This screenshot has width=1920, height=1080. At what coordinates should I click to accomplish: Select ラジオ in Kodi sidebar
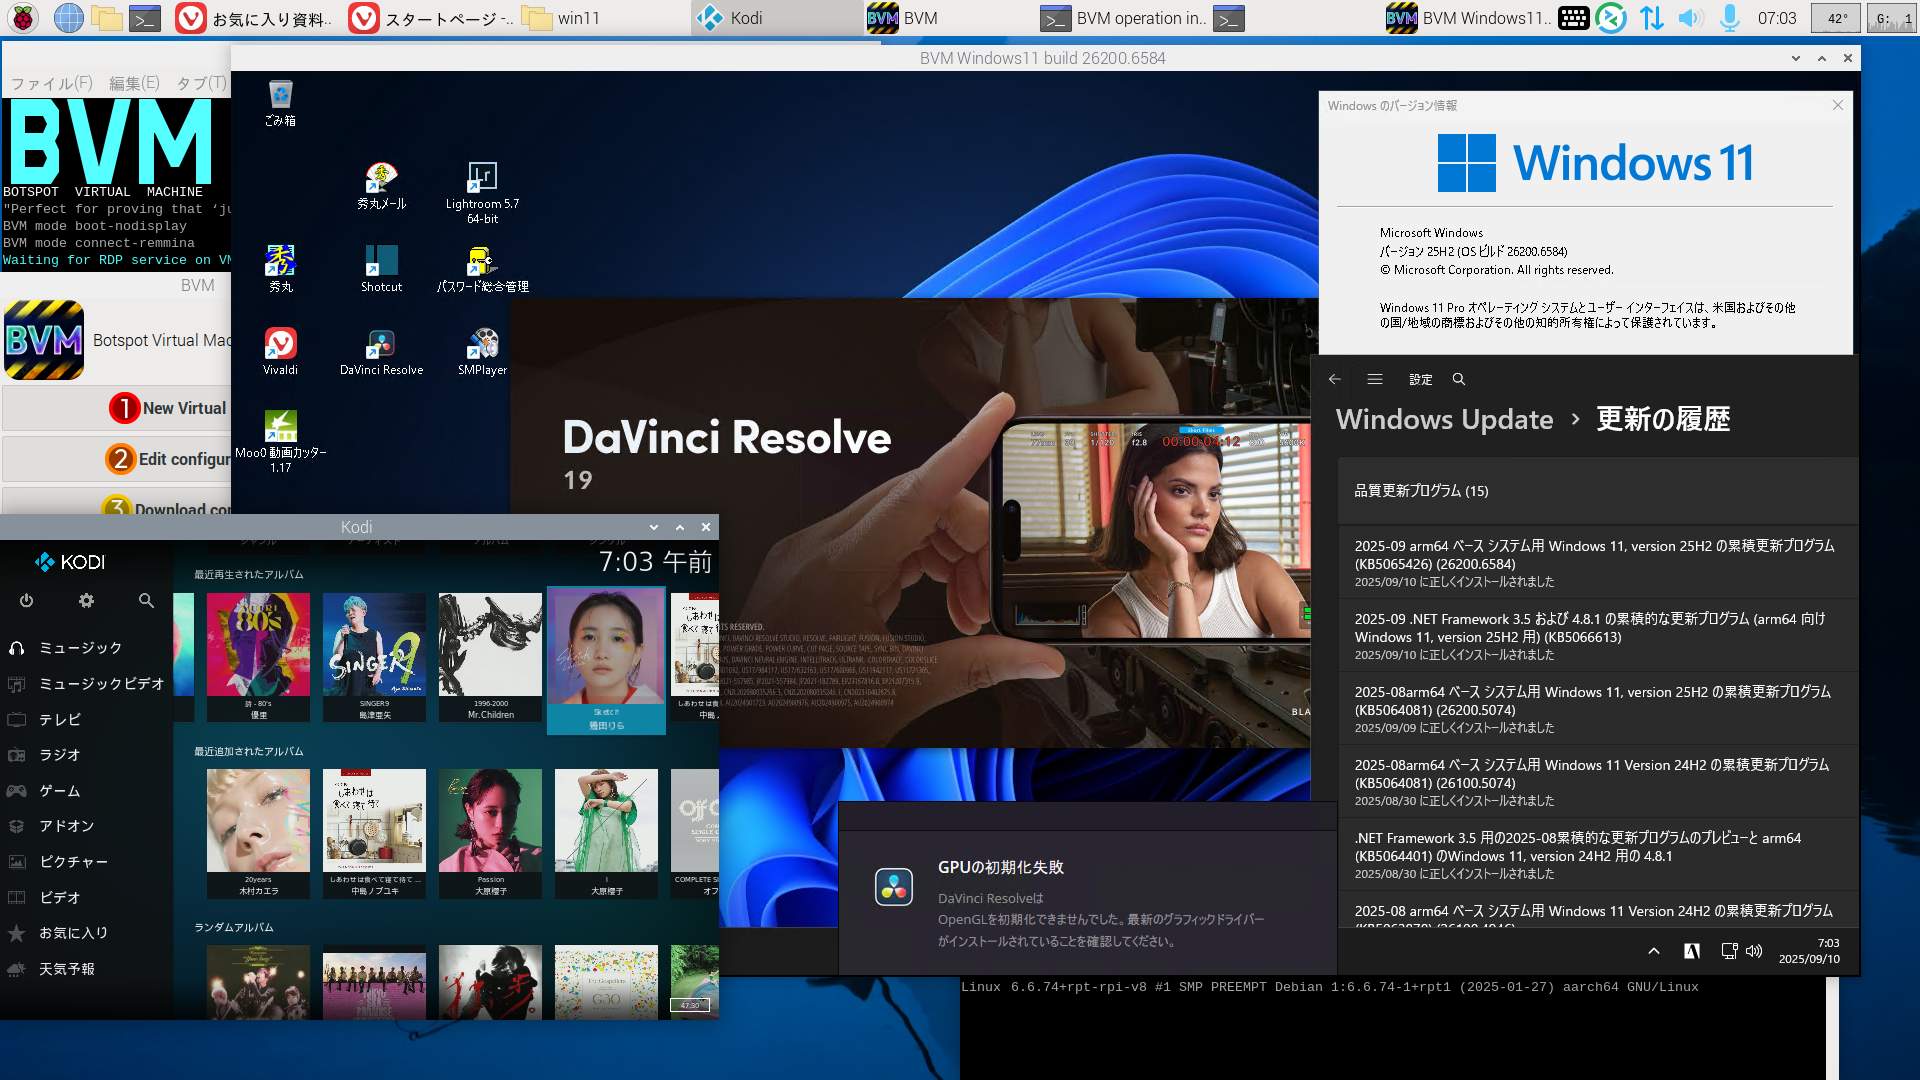coord(86,755)
